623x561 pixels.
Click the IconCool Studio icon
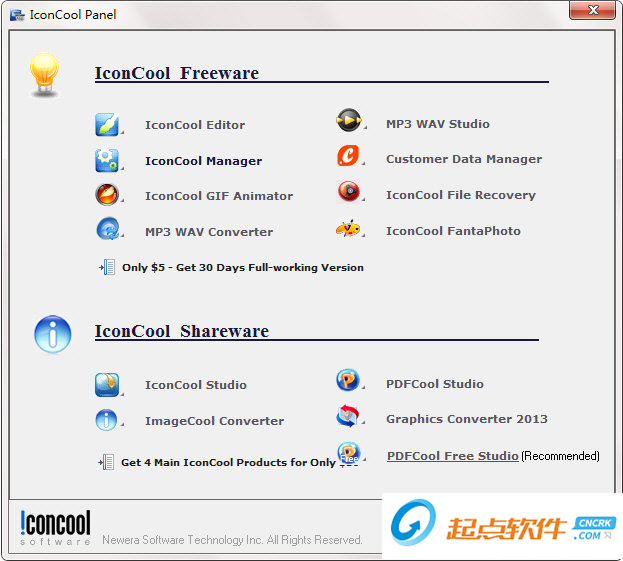(x=107, y=385)
